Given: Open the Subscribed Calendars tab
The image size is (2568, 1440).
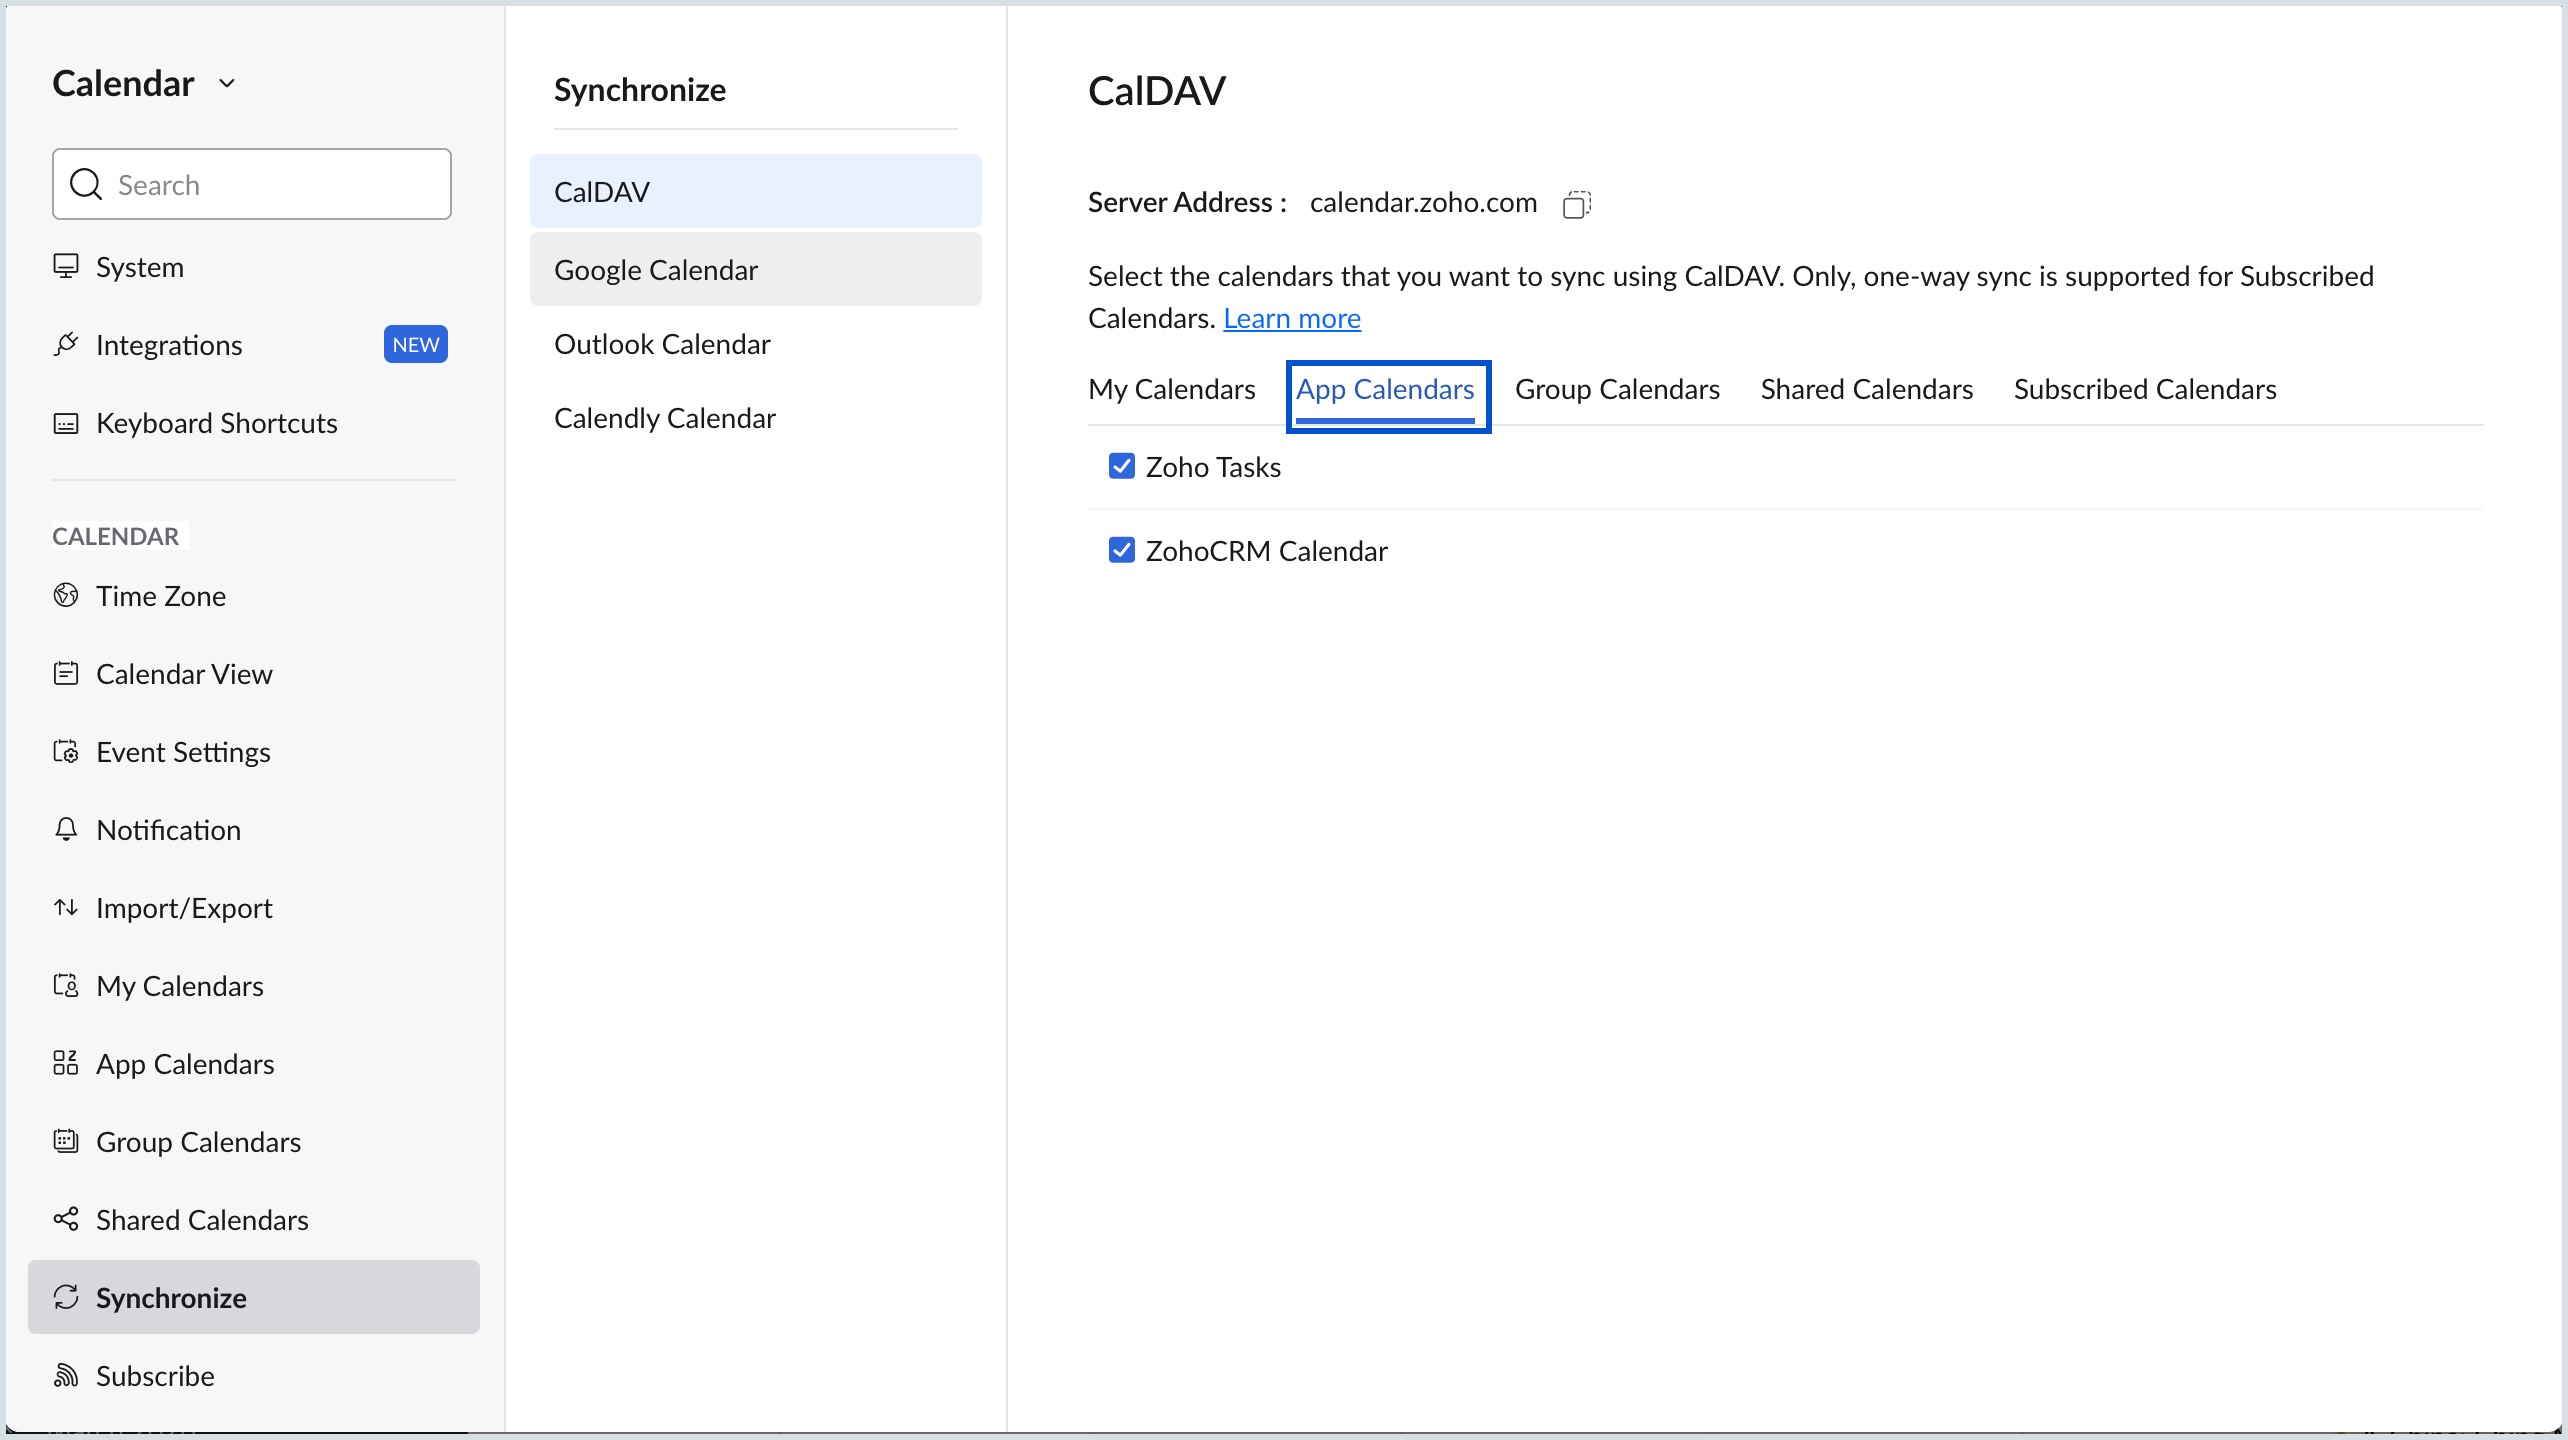Looking at the screenshot, I should 2144,389.
